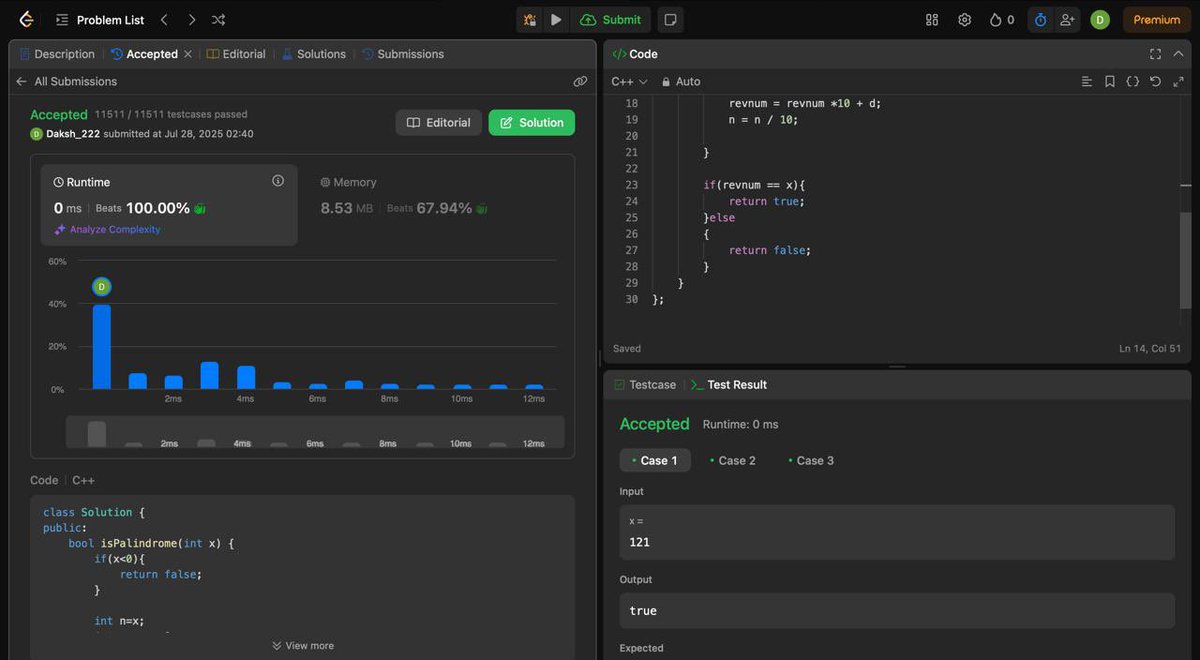Click Analyze Complexity link
The image size is (1200, 660).
pos(108,229)
